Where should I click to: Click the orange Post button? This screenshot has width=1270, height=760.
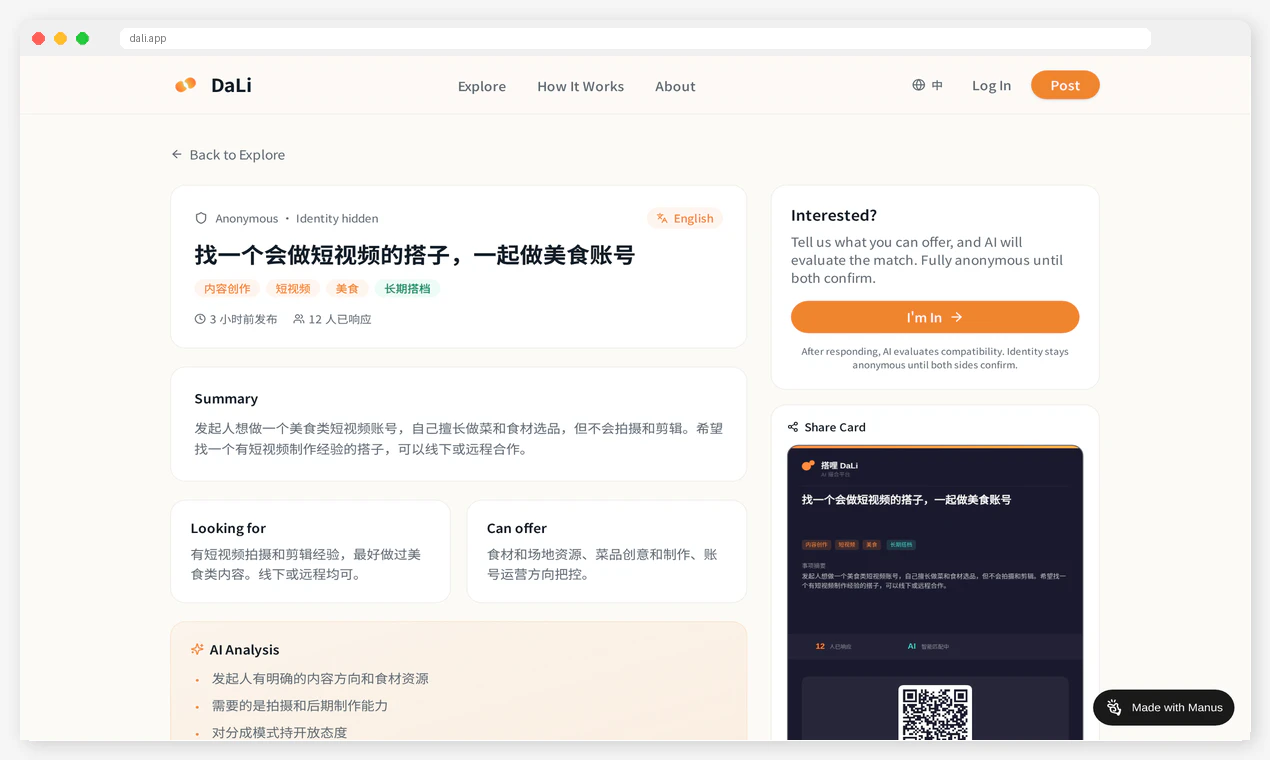pyautogui.click(x=1065, y=85)
